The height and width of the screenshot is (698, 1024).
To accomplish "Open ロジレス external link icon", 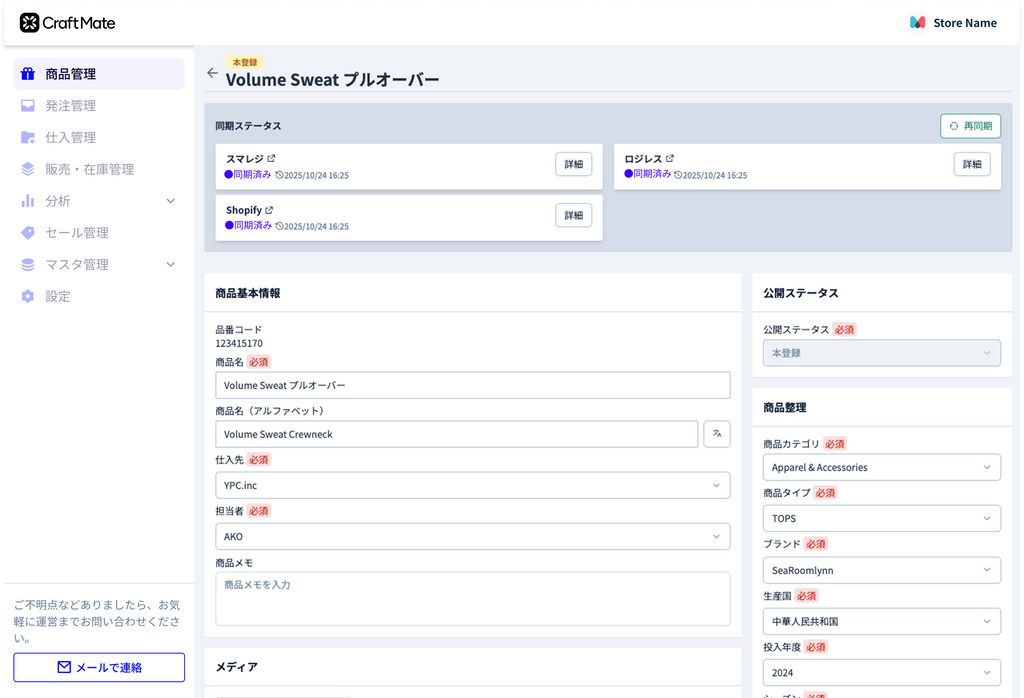I will (x=670, y=159).
